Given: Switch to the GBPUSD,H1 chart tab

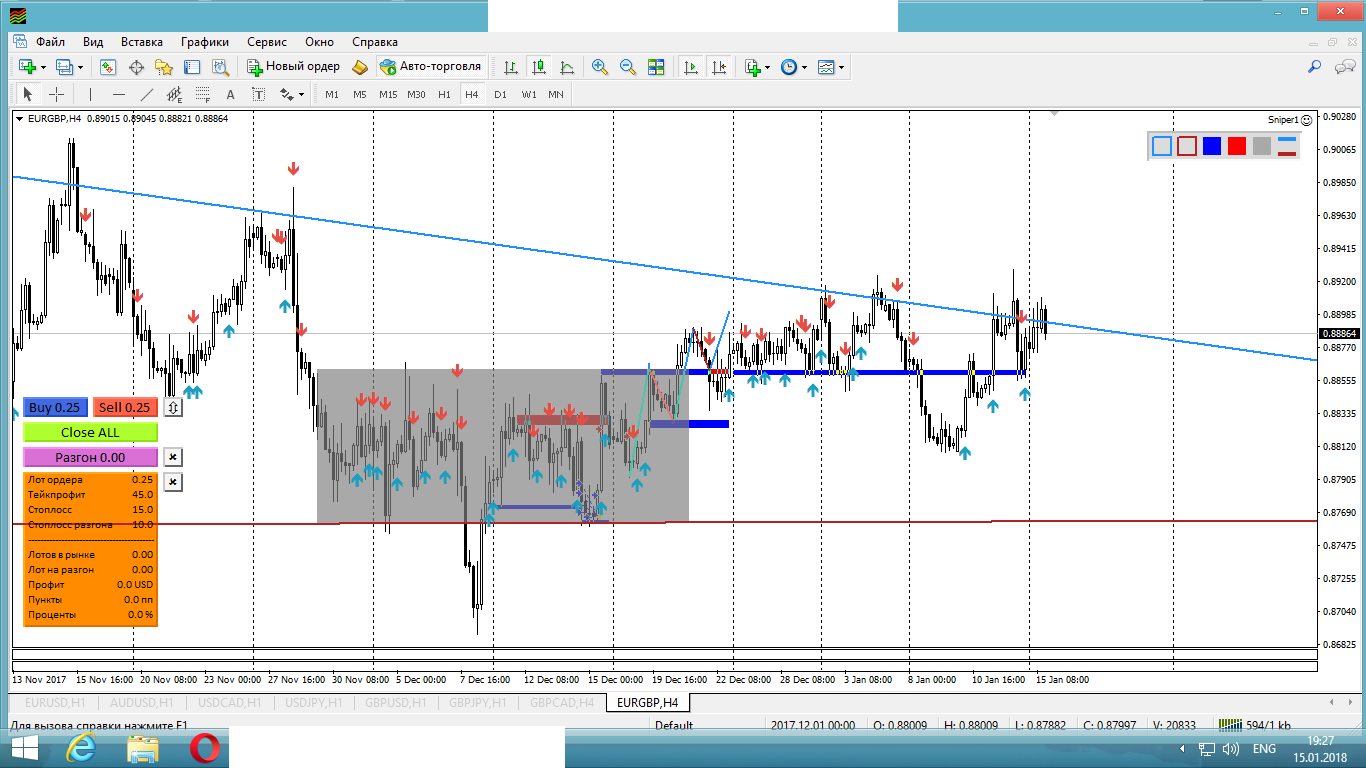Looking at the screenshot, I should pyautogui.click(x=396, y=703).
